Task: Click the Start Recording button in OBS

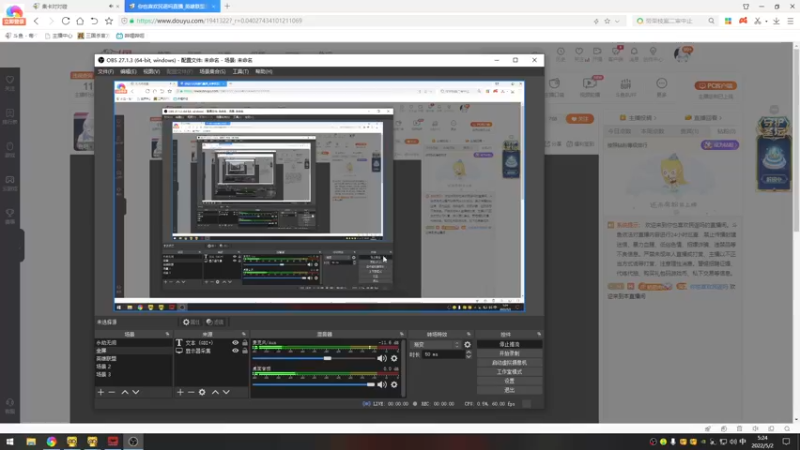Action: coord(509,354)
